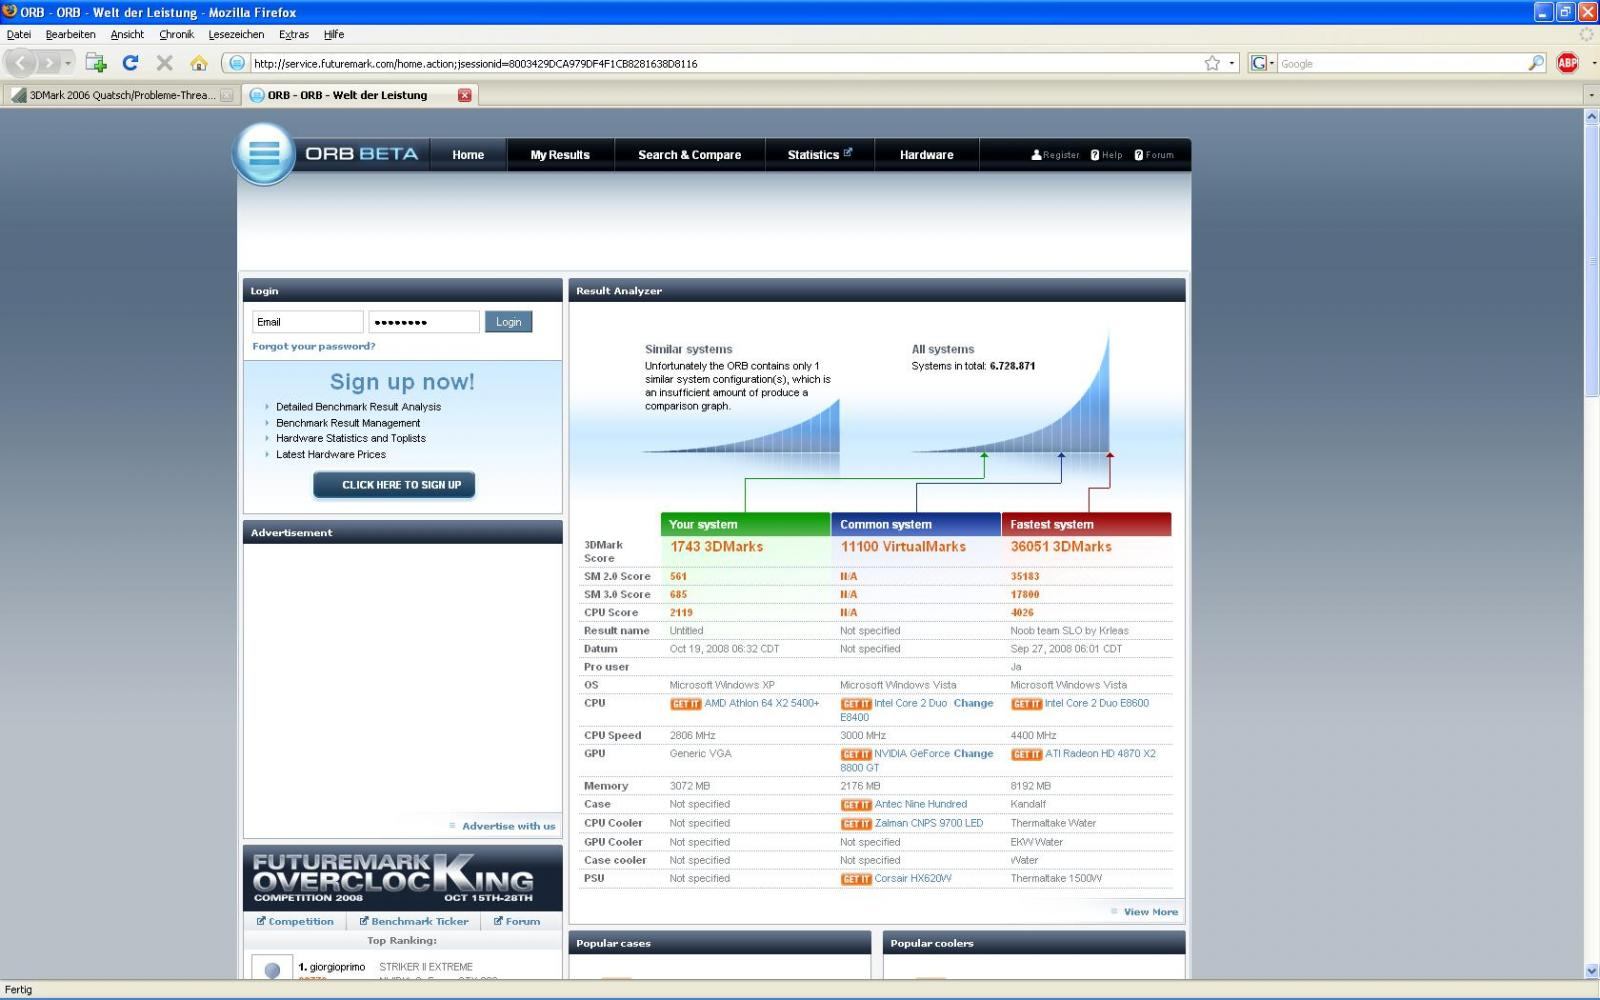Click the site identity icon in the address bar
This screenshot has height=1000, width=1600.
[x=236, y=63]
